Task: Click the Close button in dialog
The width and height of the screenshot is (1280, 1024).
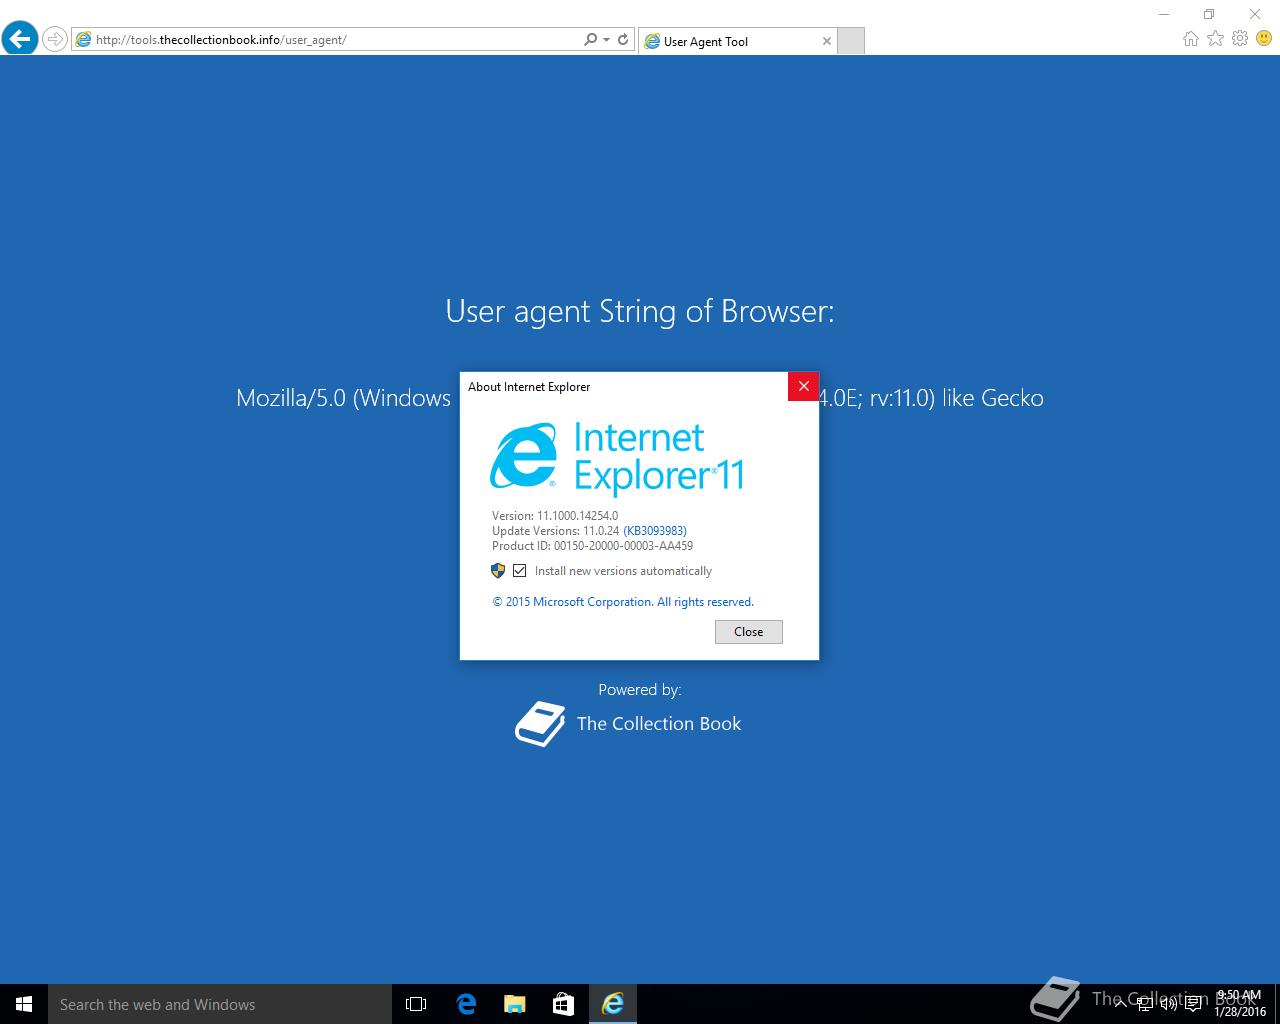Action: click(749, 632)
